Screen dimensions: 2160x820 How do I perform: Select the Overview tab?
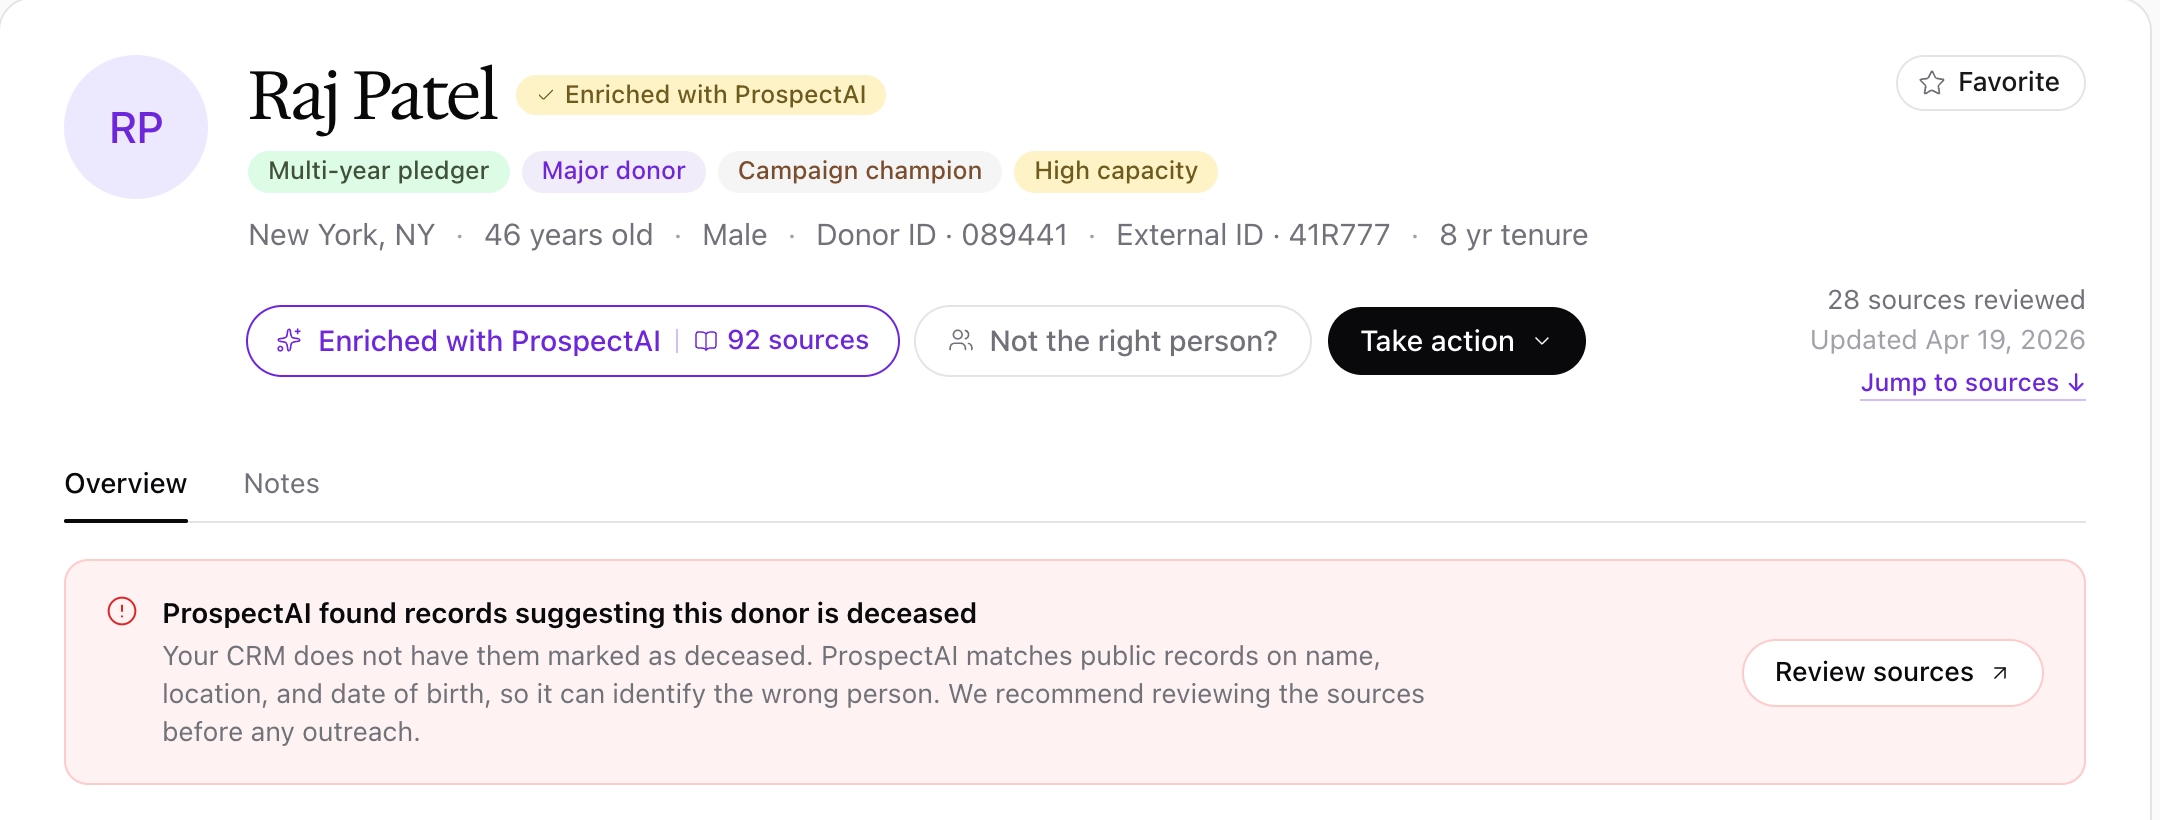pos(126,484)
